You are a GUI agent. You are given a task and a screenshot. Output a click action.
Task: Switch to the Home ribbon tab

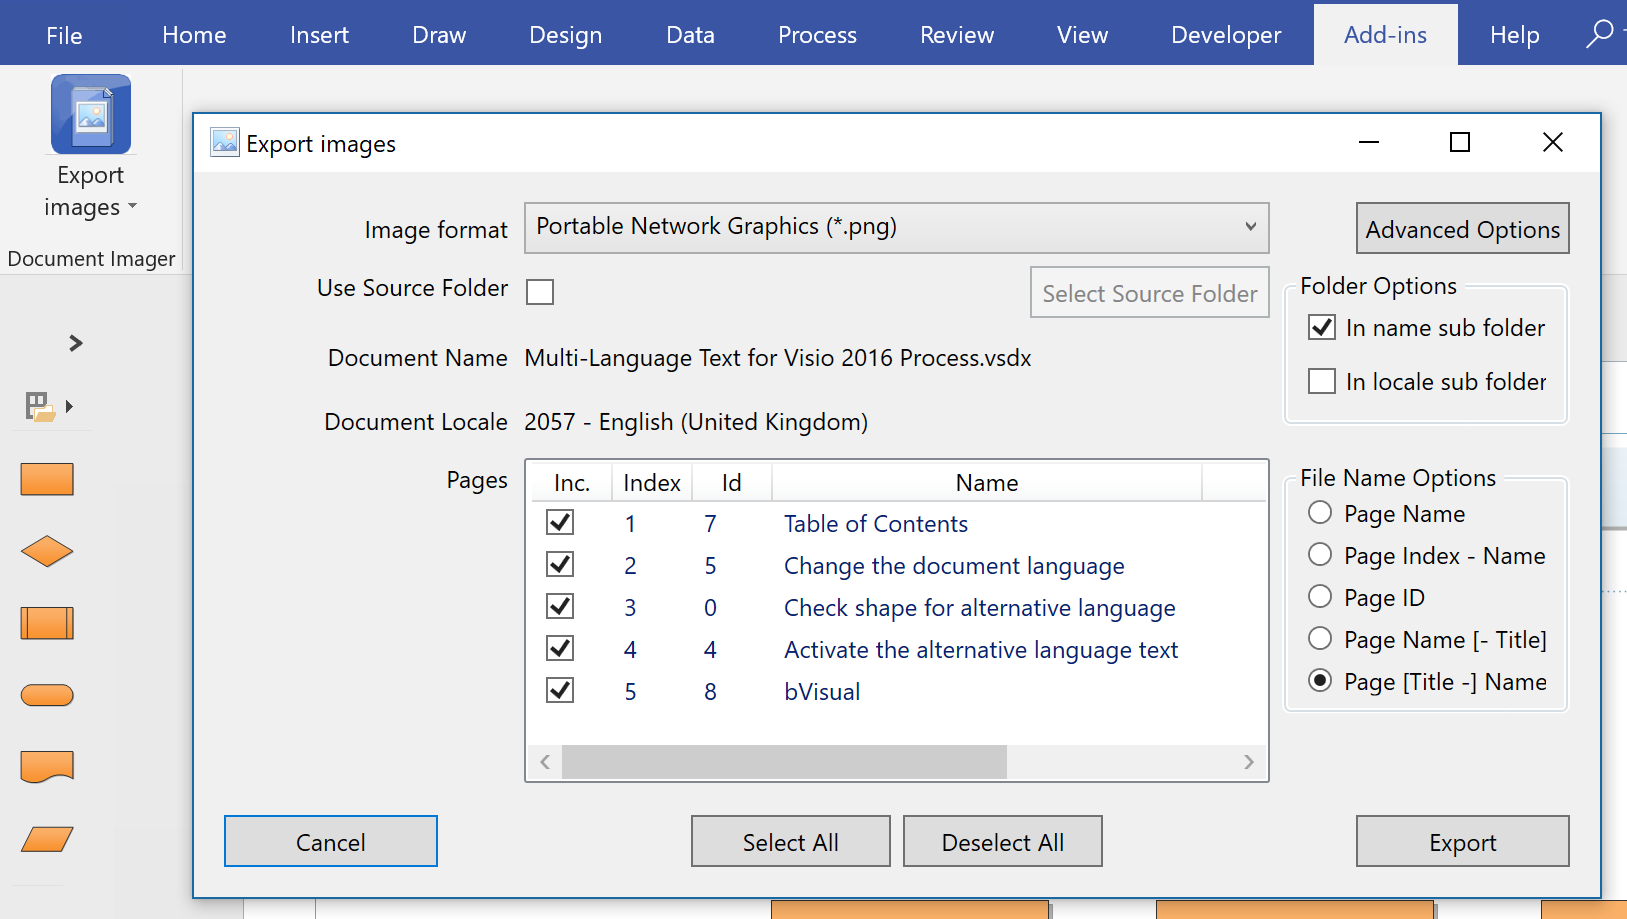pos(193,33)
